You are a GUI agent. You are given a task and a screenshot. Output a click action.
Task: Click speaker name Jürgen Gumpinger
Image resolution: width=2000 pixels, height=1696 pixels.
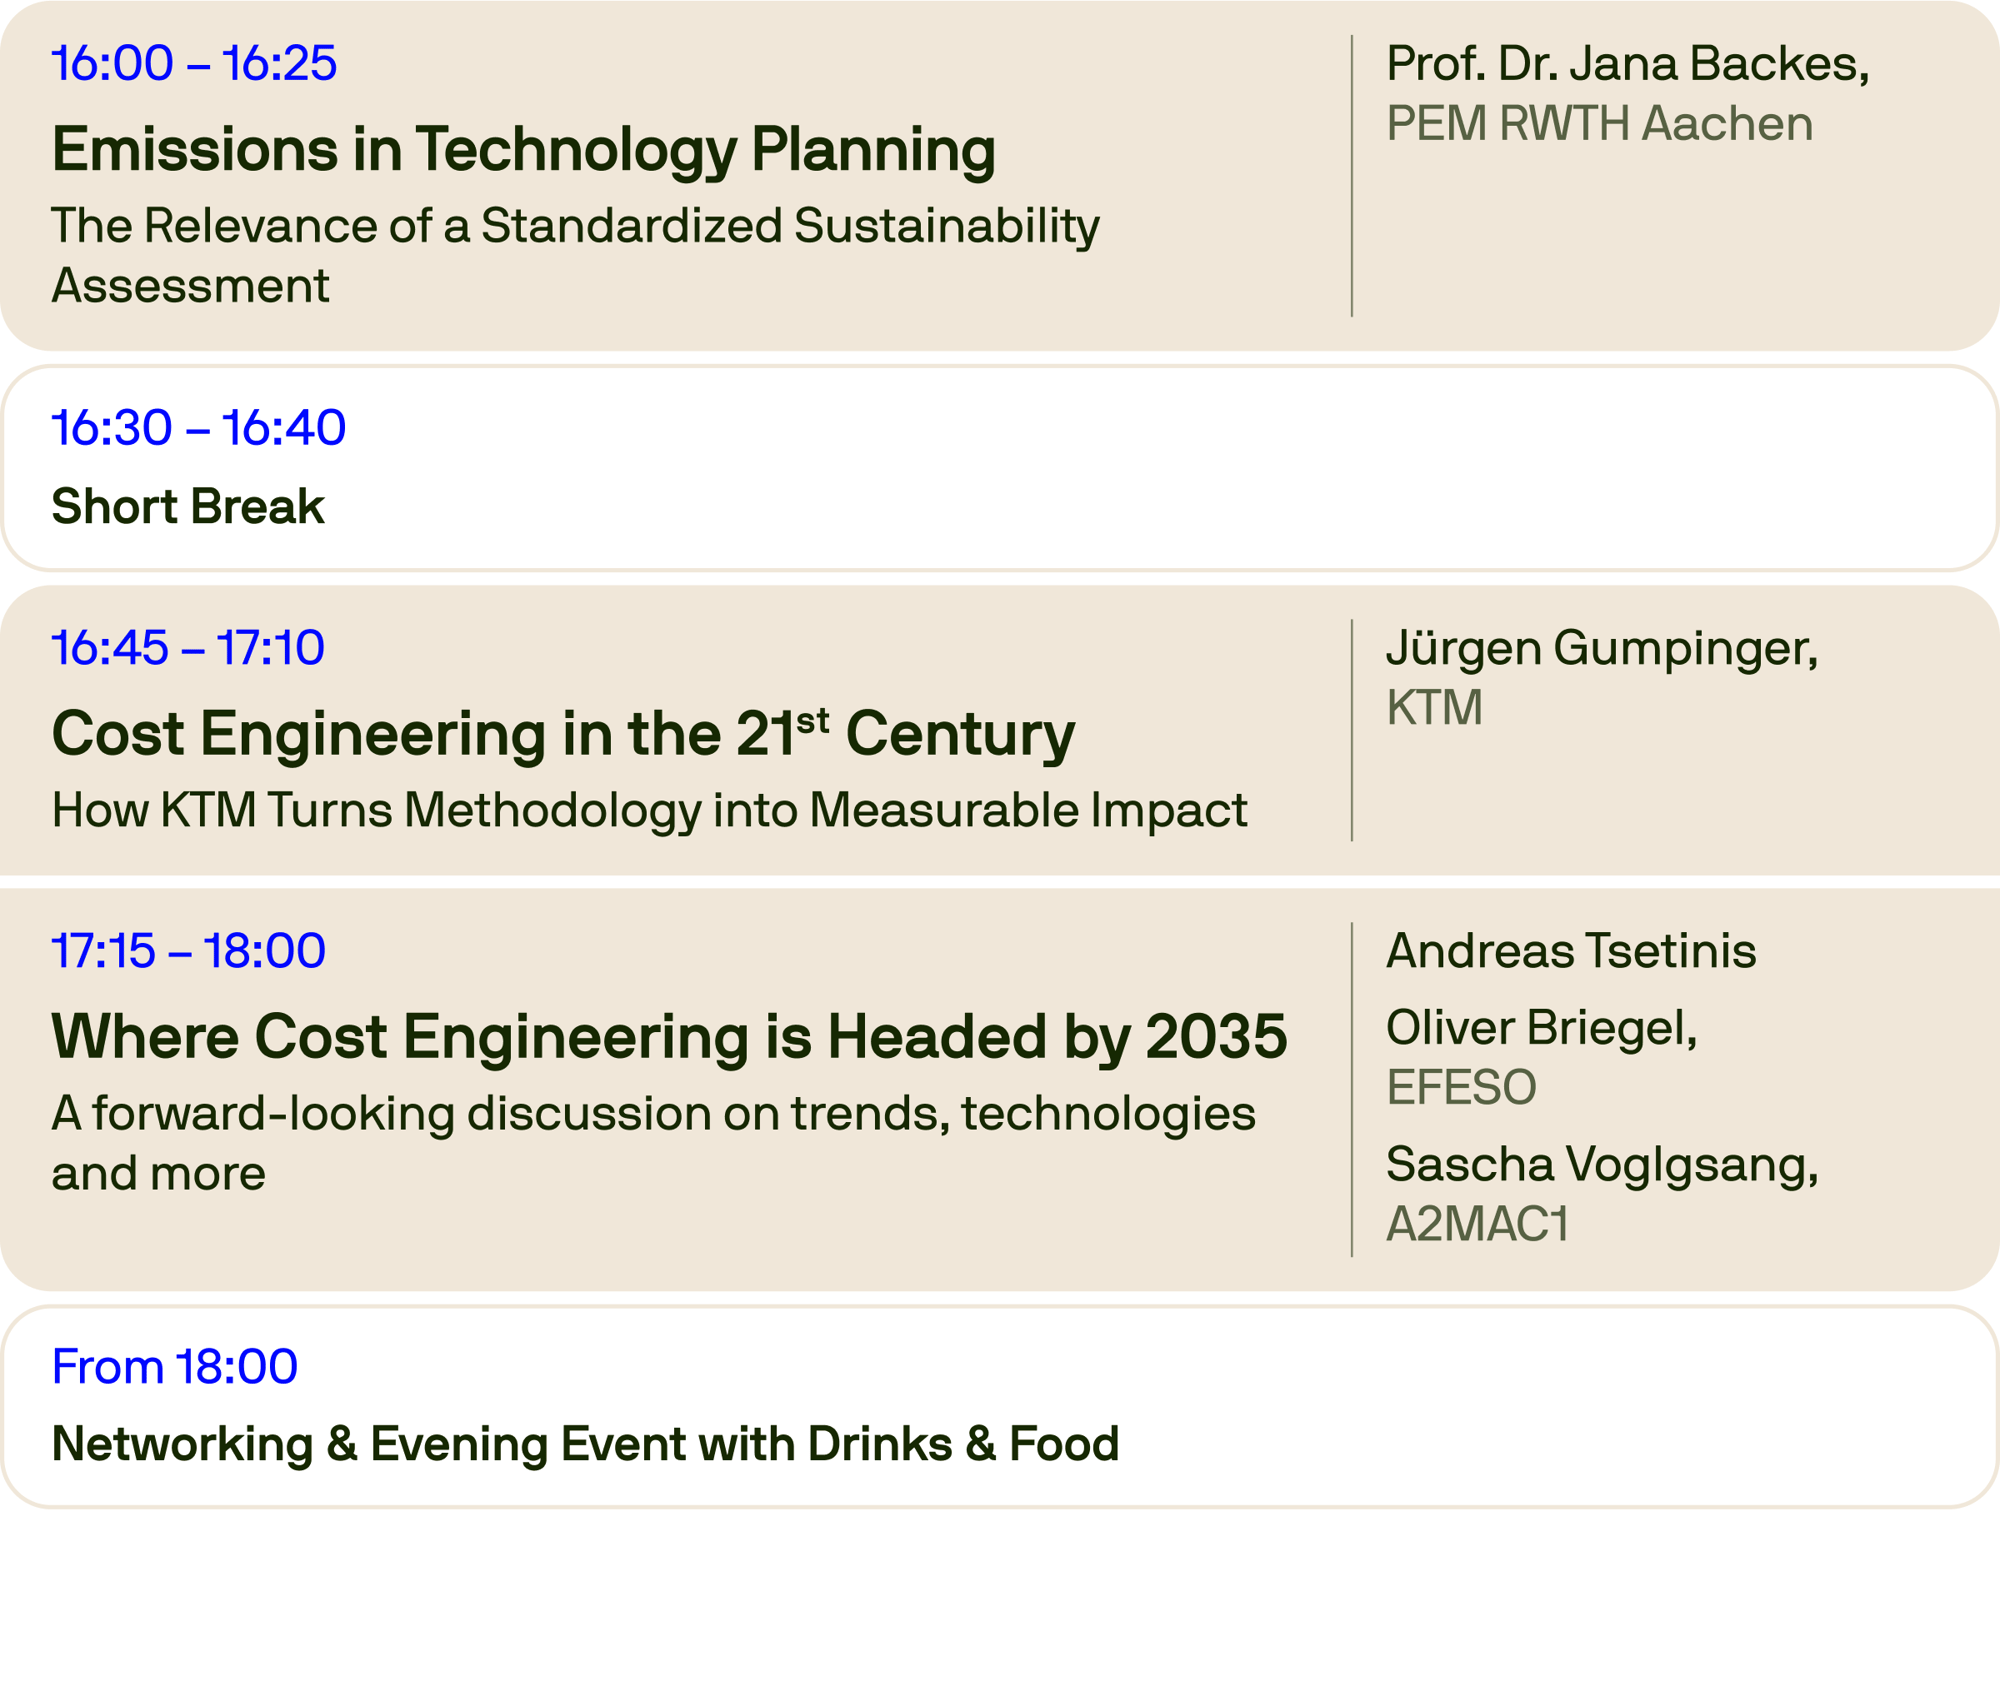coord(1601,648)
